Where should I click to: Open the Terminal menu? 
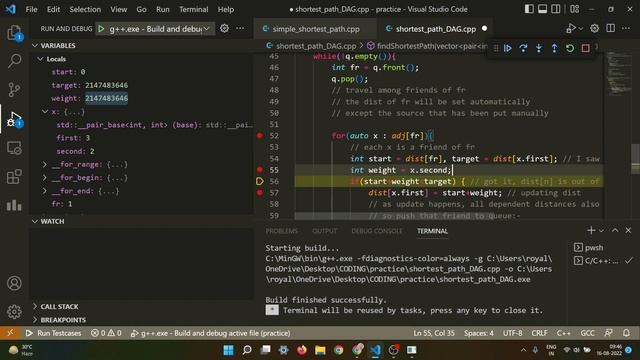193,9
